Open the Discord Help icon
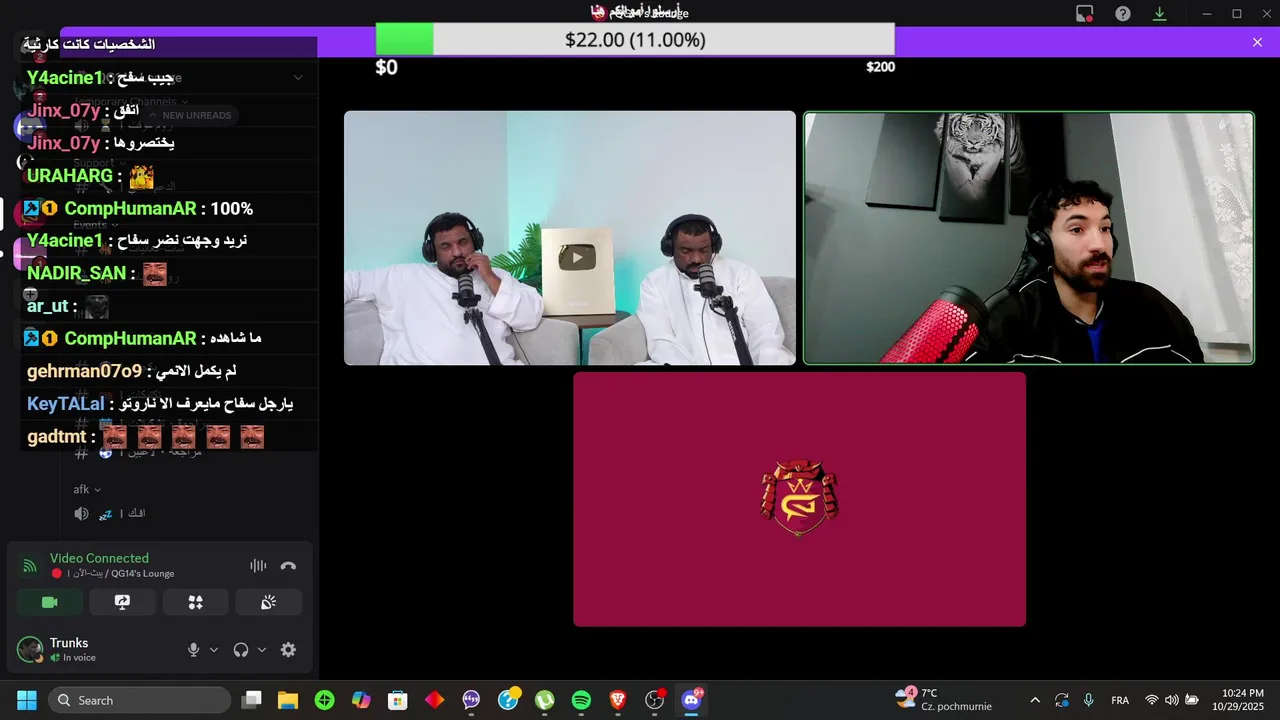Image resolution: width=1280 pixels, height=720 pixels. (1123, 13)
